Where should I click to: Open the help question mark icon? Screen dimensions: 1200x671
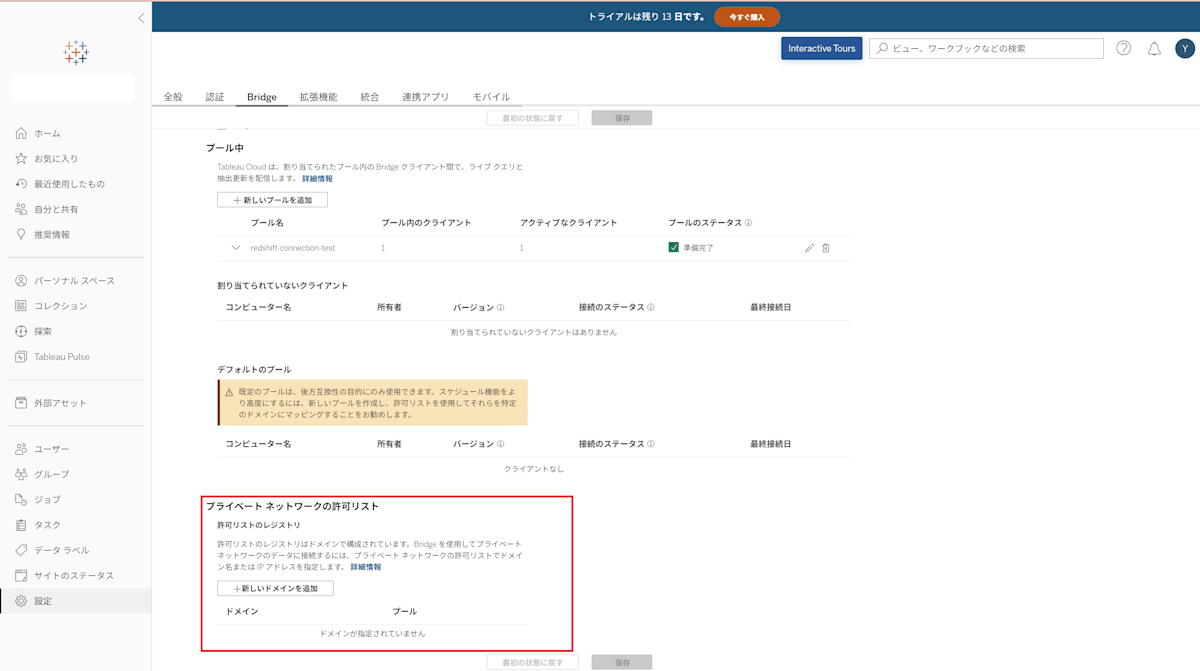[x=1123, y=48]
